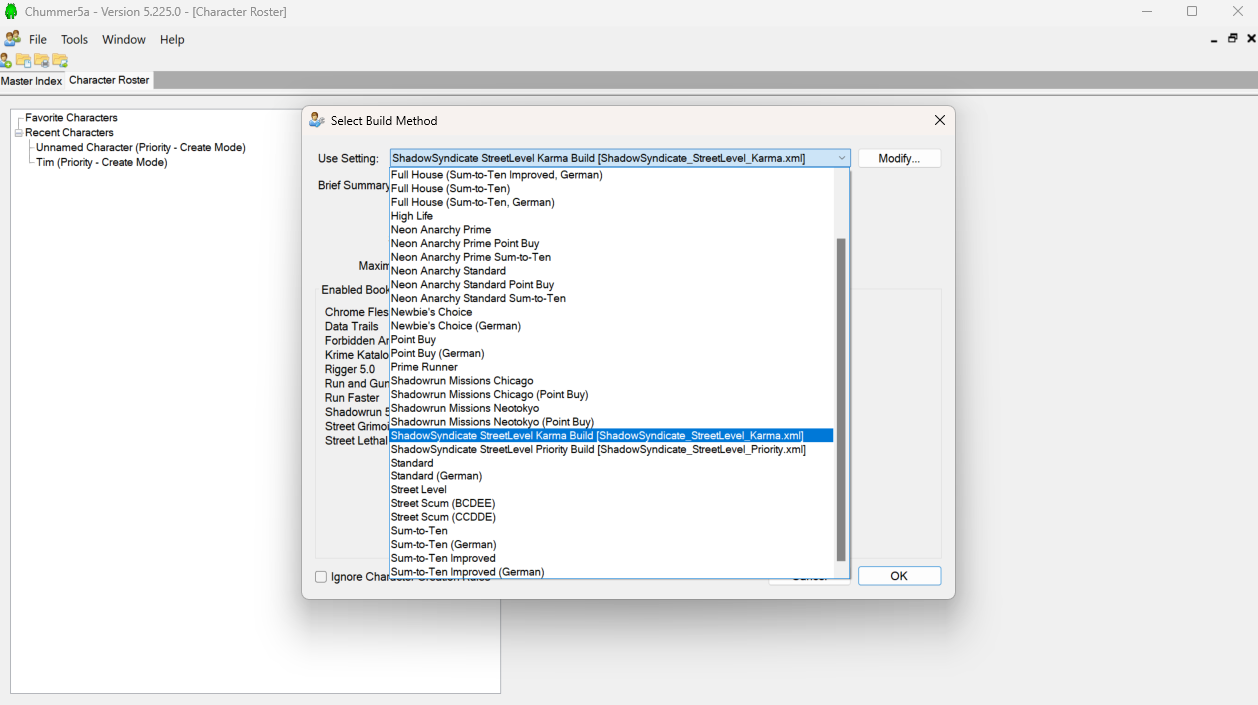Screen dimensions: 1258x705
Task: Click Rigger 5.0 in the enabled books
Action: [350, 370]
